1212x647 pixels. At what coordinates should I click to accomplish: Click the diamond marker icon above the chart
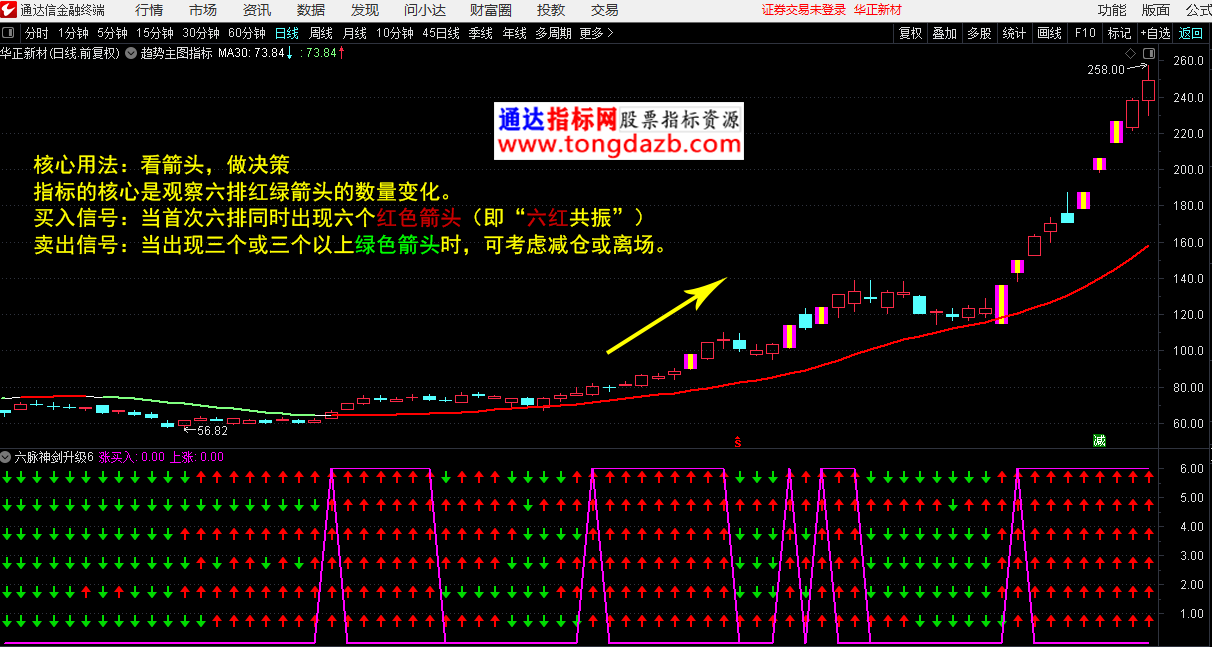click(1130, 53)
